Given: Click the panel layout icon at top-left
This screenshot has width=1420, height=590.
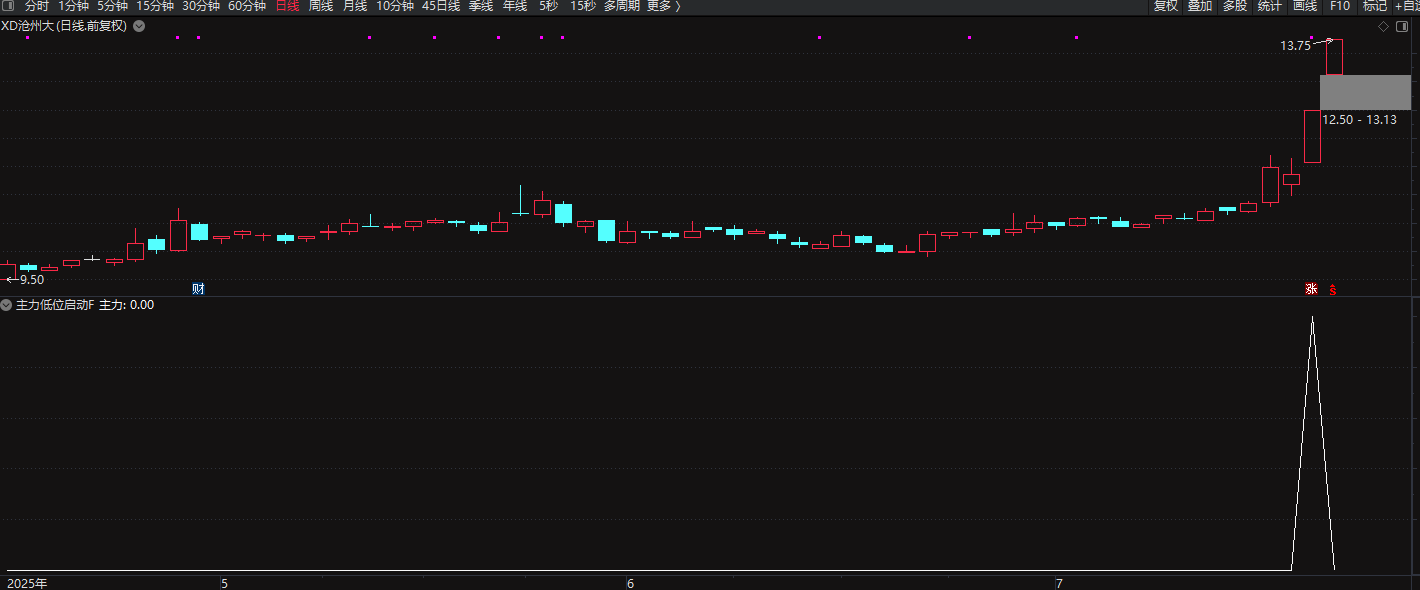Looking at the screenshot, I should point(8,6).
